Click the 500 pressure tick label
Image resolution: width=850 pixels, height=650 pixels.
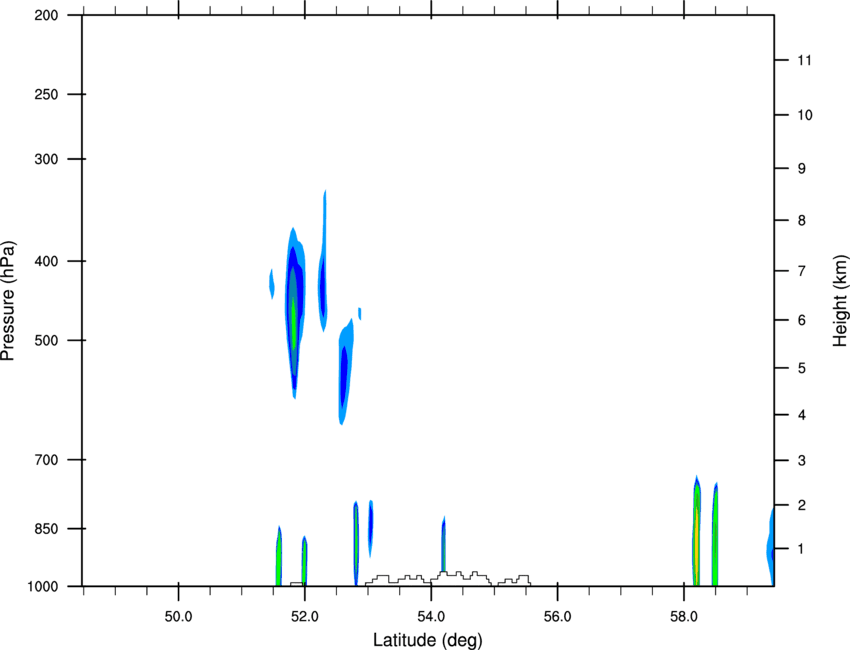(46, 340)
